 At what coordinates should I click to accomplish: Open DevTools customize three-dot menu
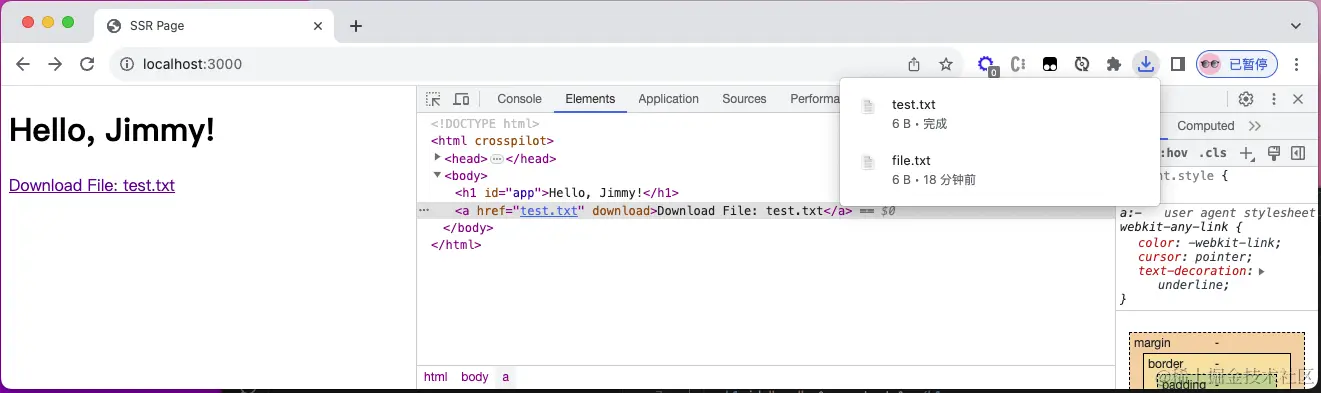pos(1274,99)
